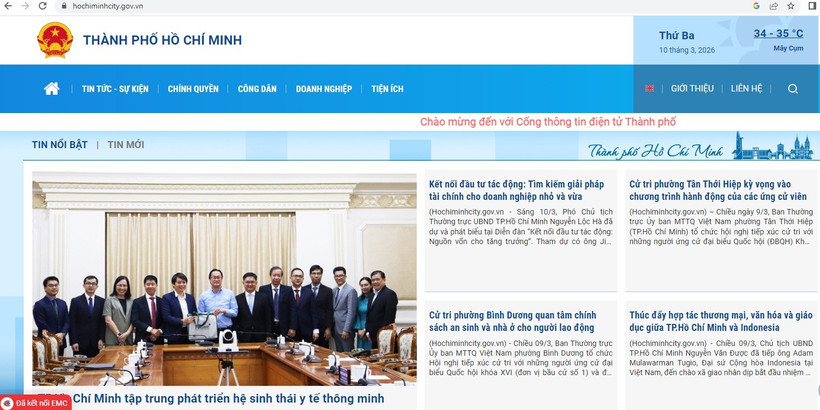This screenshot has width=820, height=410.
Task: Click the padlock site info icon
Action: [x=64, y=6]
